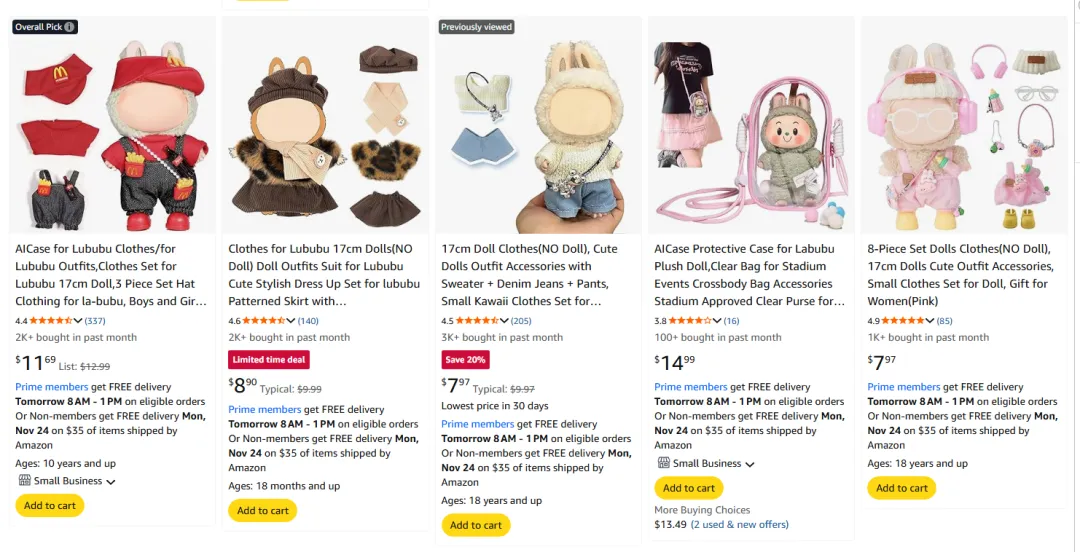
Task: Add the $11.69 AICase clothes set to cart
Action: click(x=49, y=506)
